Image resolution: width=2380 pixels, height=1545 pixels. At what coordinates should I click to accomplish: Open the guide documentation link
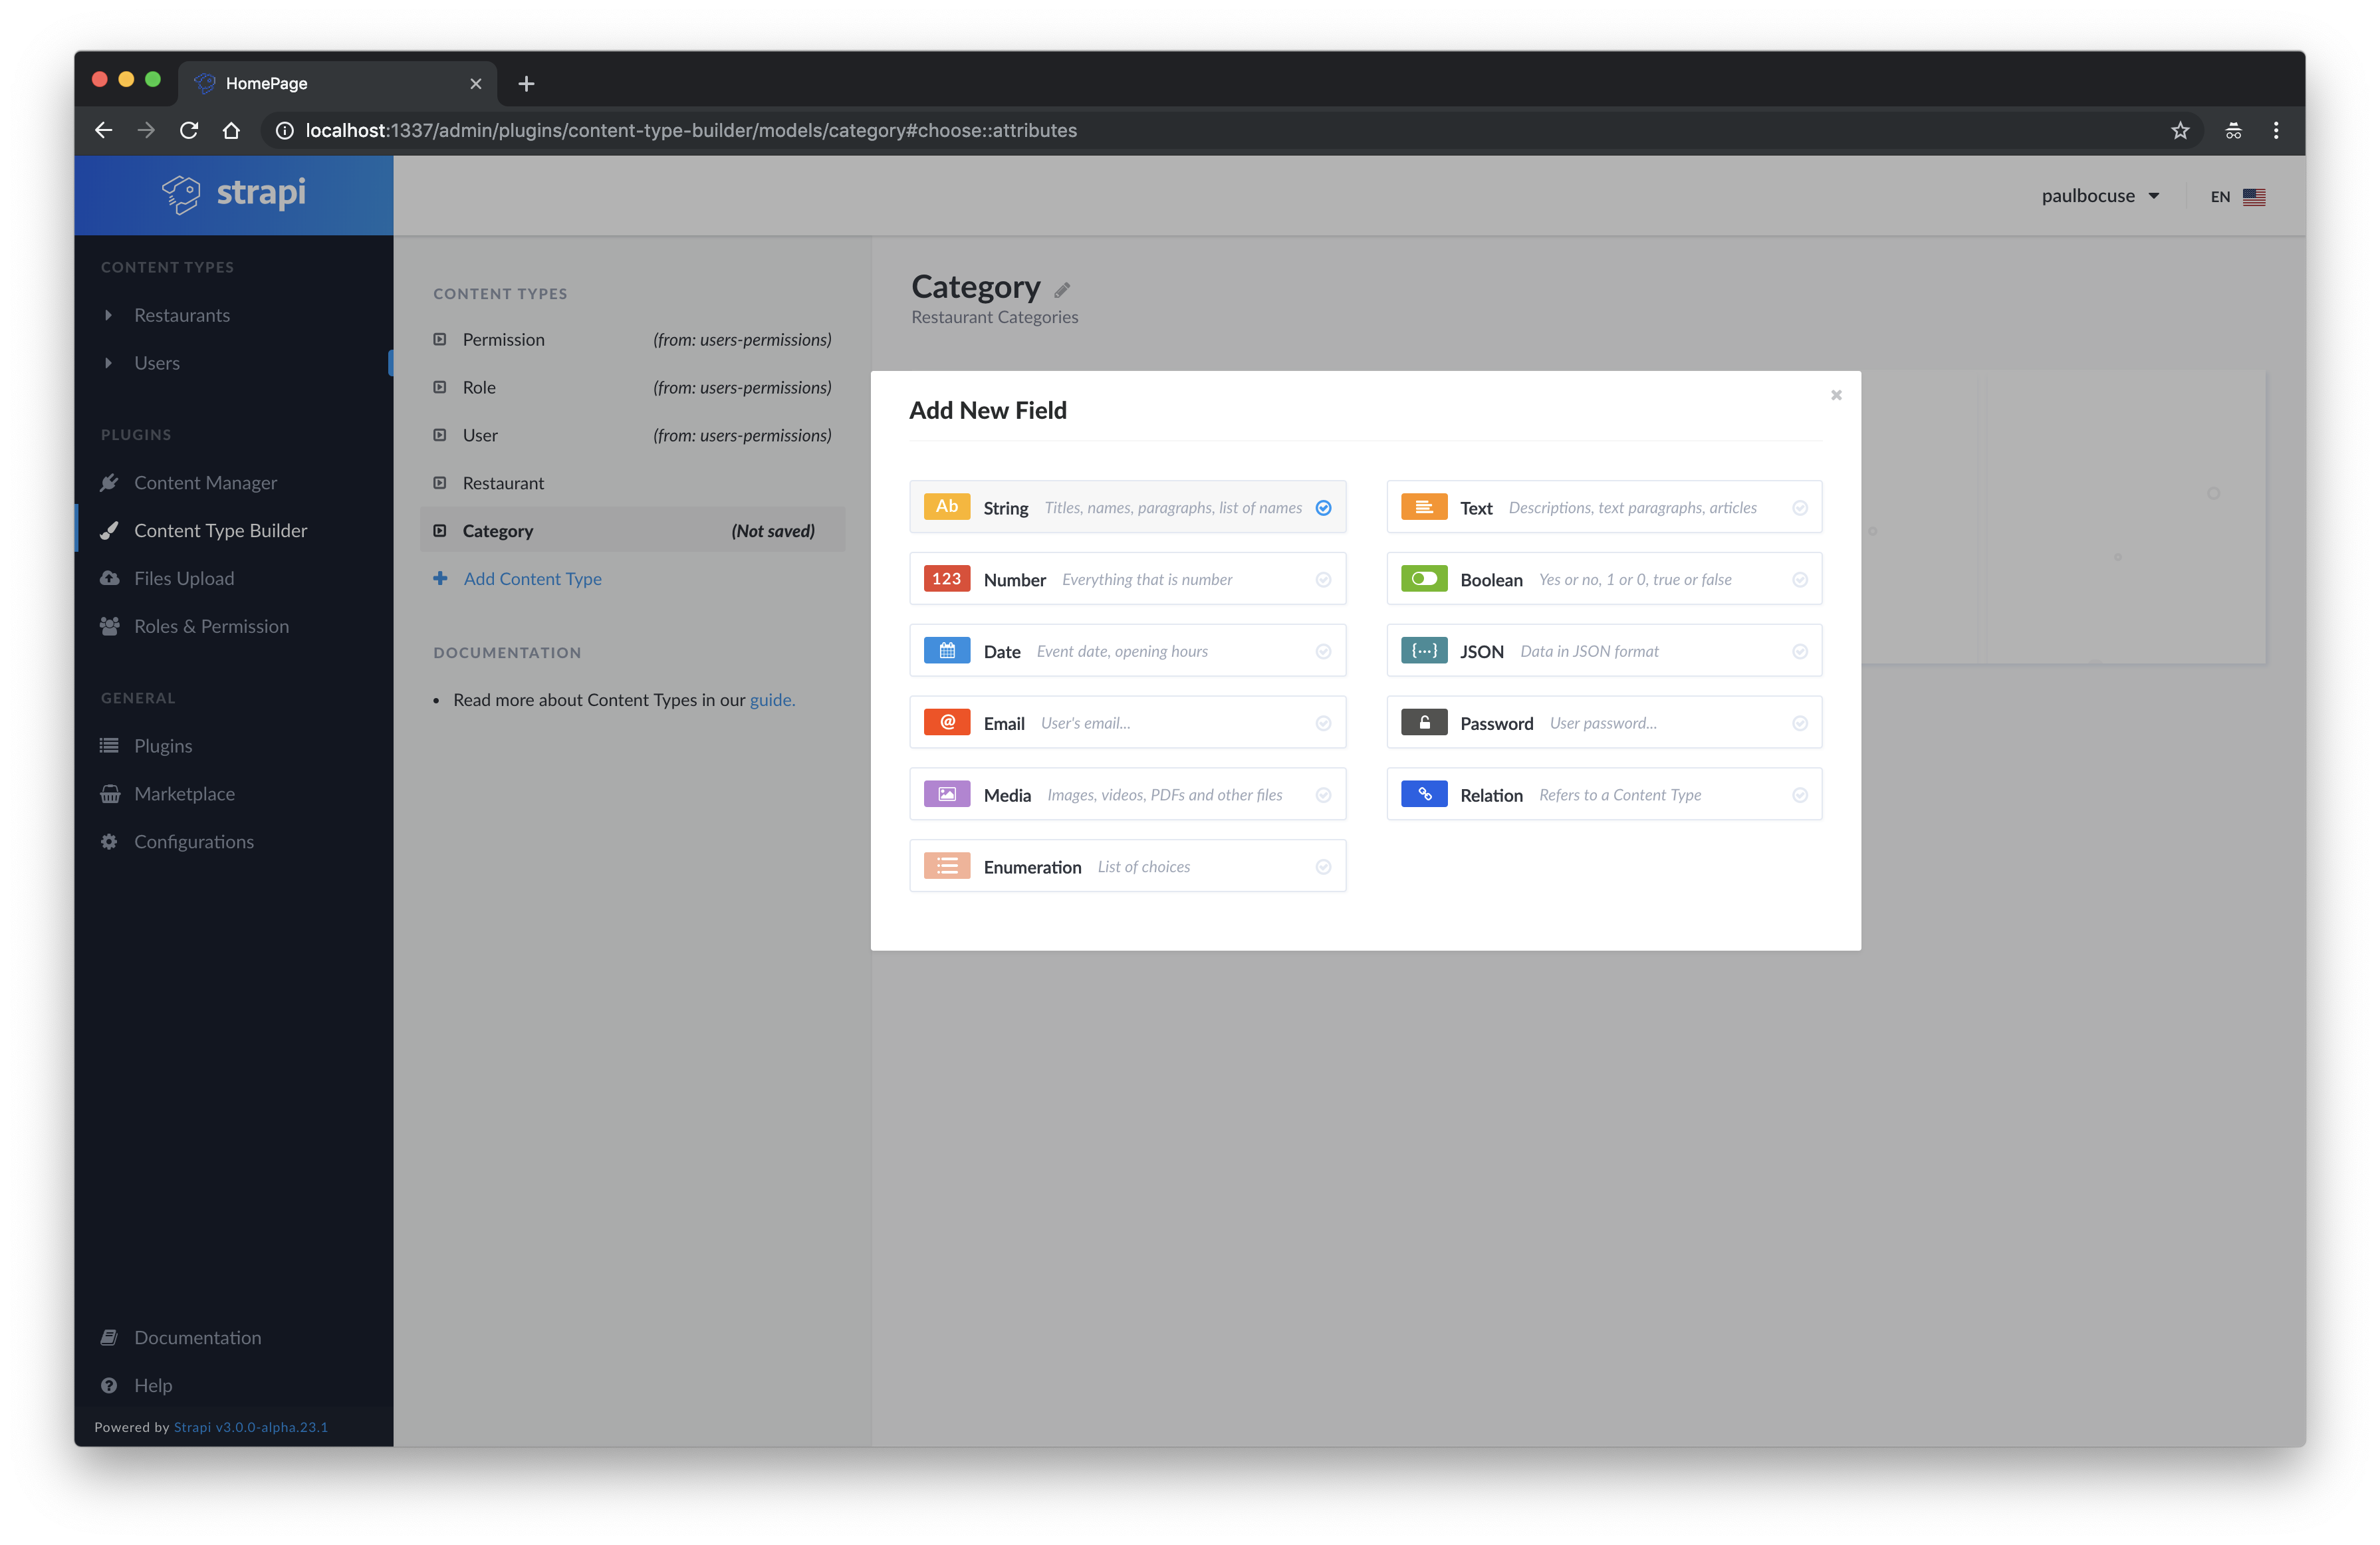pyautogui.click(x=771, y=700)
